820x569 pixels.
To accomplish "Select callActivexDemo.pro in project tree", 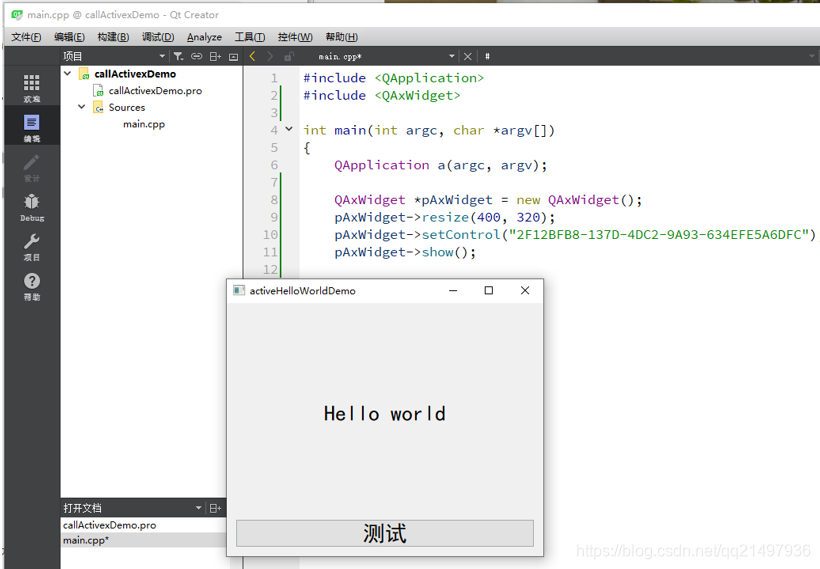I will tap(155, 90).
